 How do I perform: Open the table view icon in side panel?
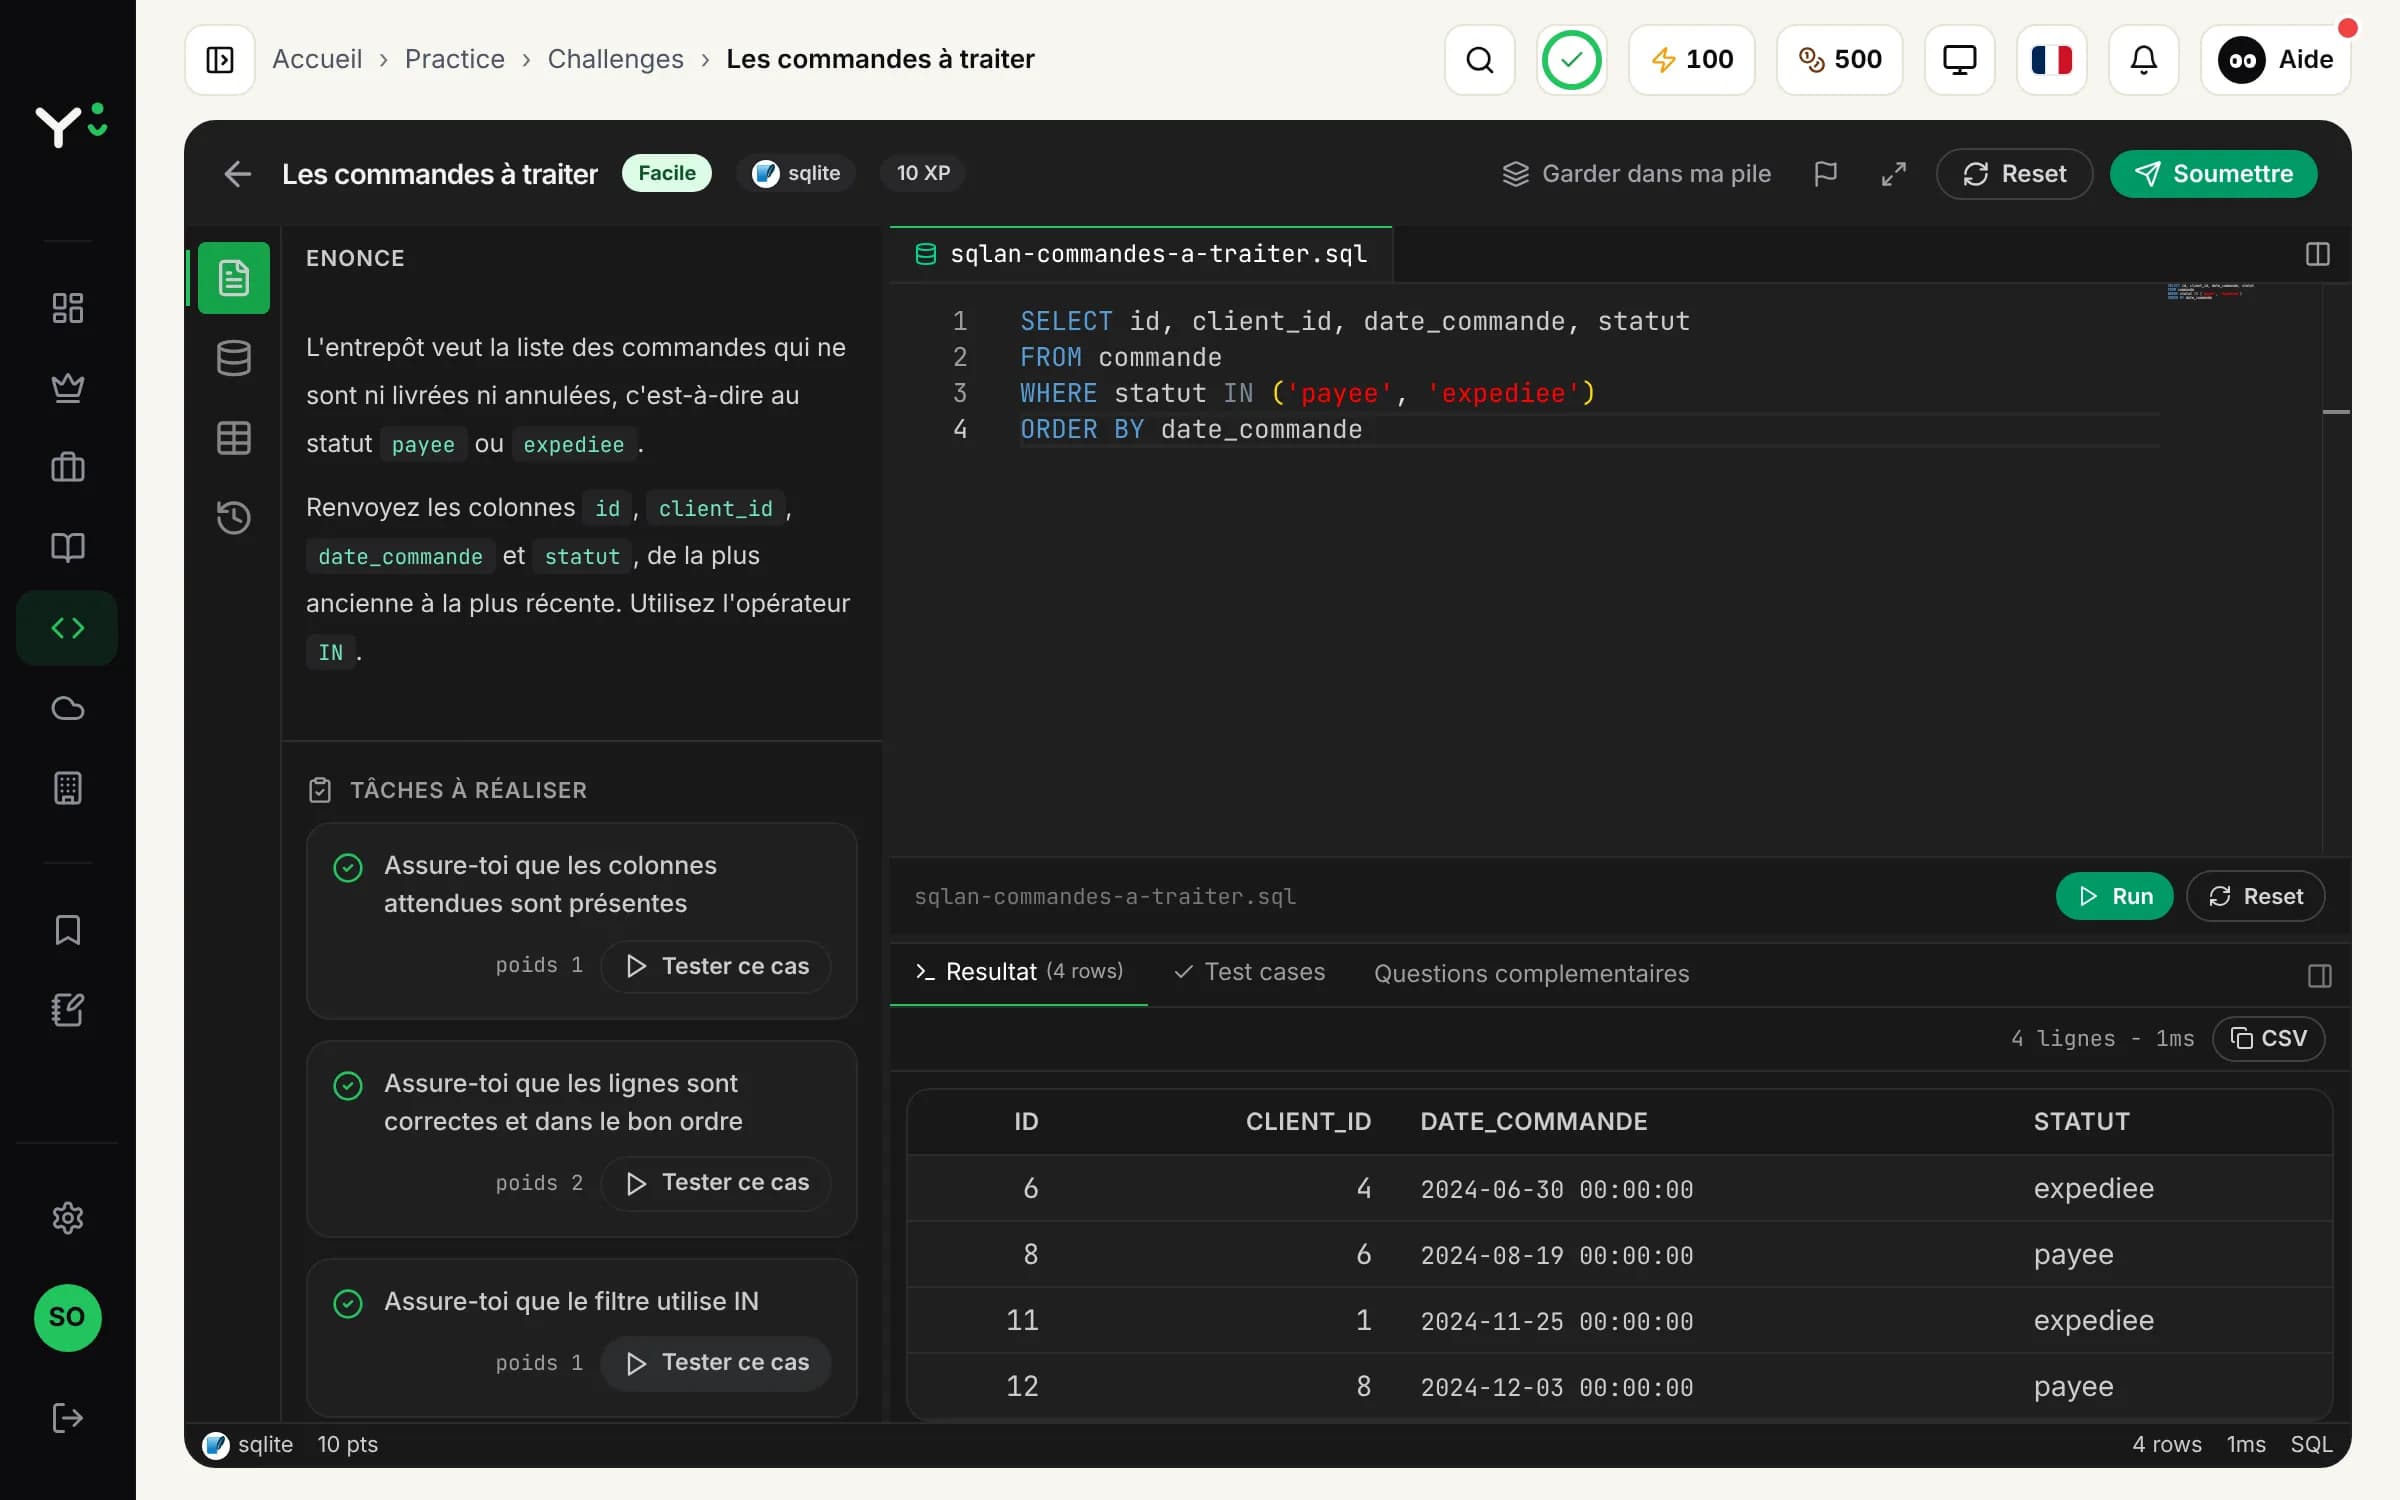[234, 438]
